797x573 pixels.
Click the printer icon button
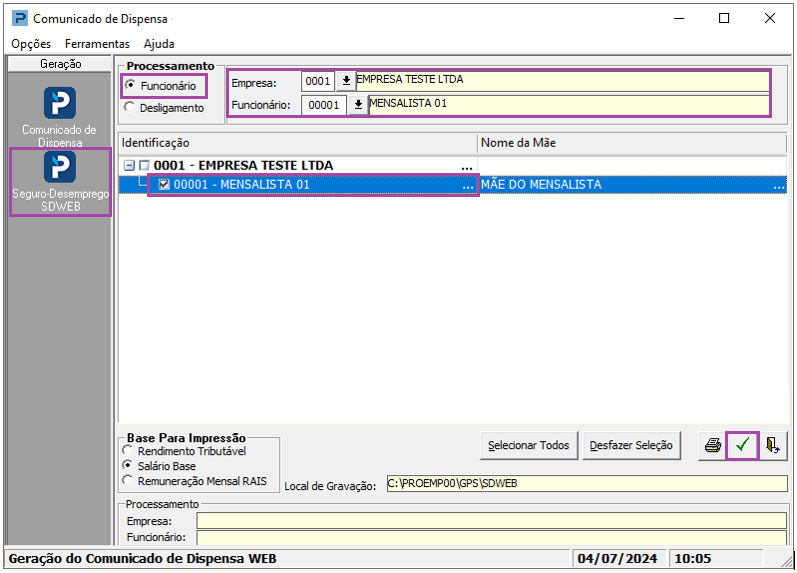[712, 446]
